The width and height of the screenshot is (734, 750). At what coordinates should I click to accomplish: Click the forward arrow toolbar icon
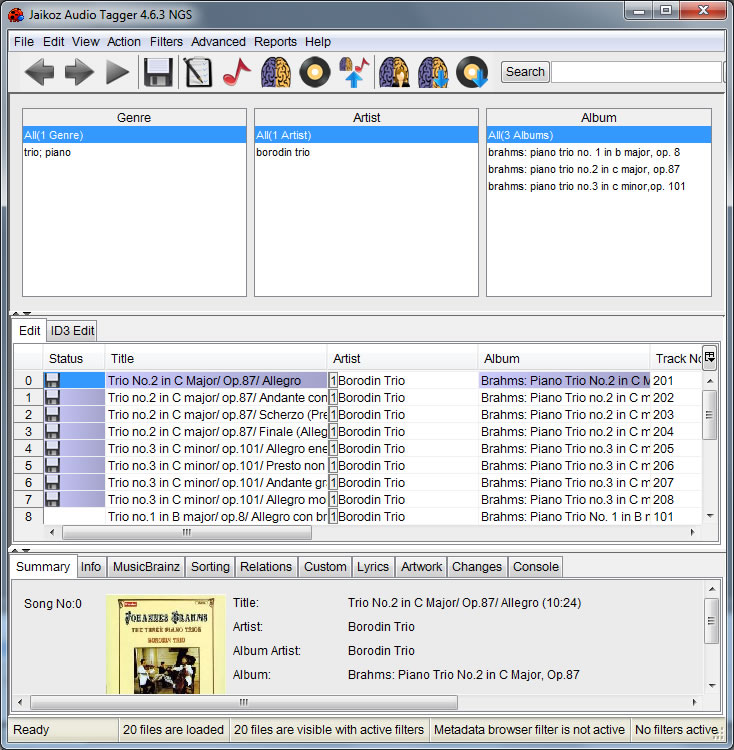point(79,72)
